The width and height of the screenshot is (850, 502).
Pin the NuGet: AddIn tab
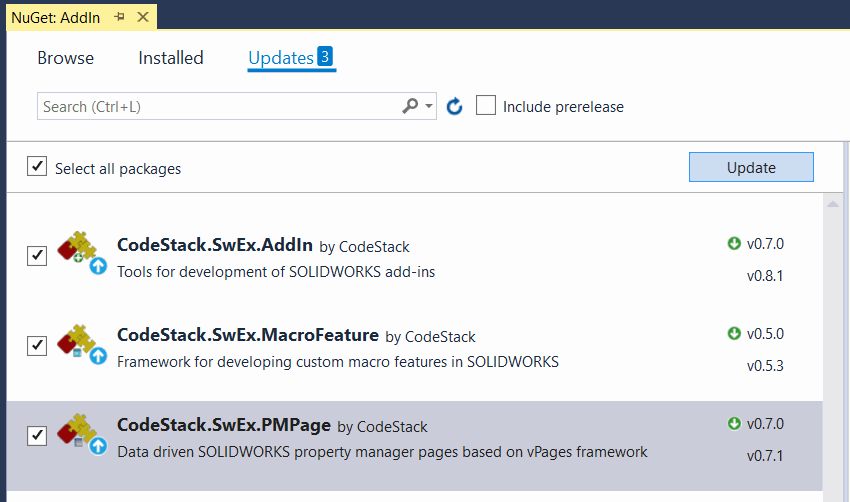[x=120, y=17]
